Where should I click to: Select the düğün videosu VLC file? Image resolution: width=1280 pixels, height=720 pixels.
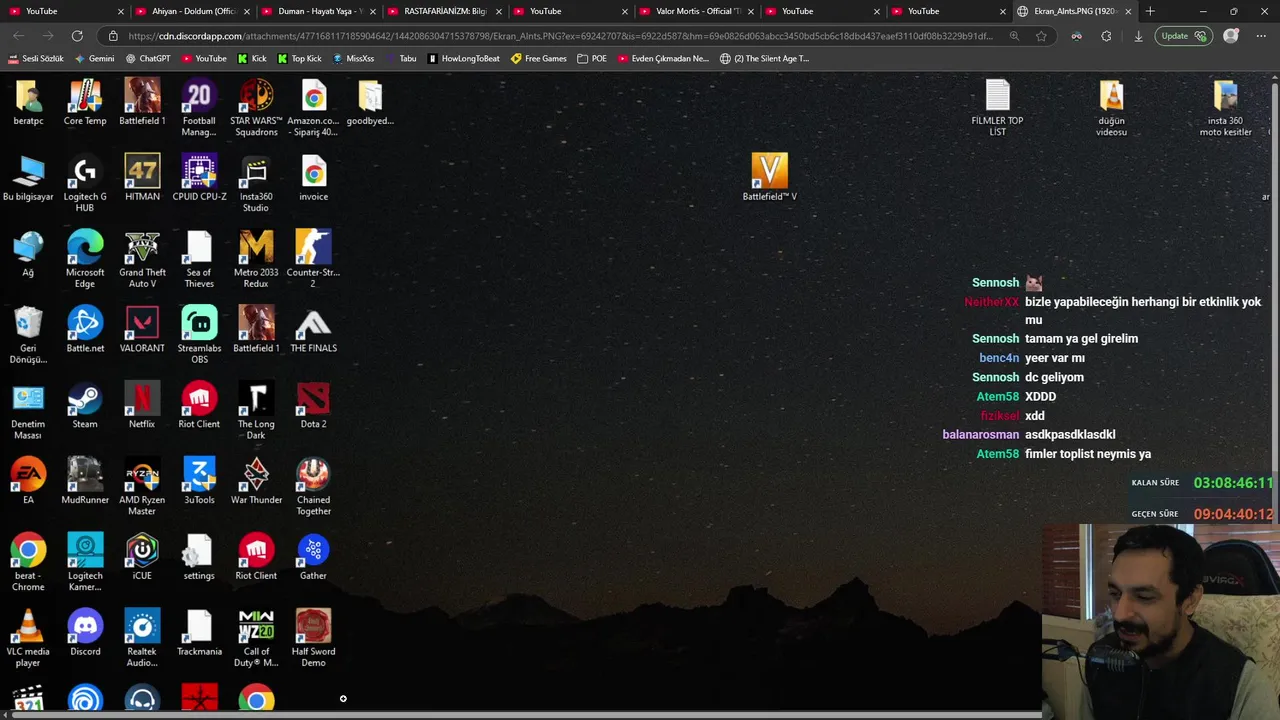coord(1111,108)
